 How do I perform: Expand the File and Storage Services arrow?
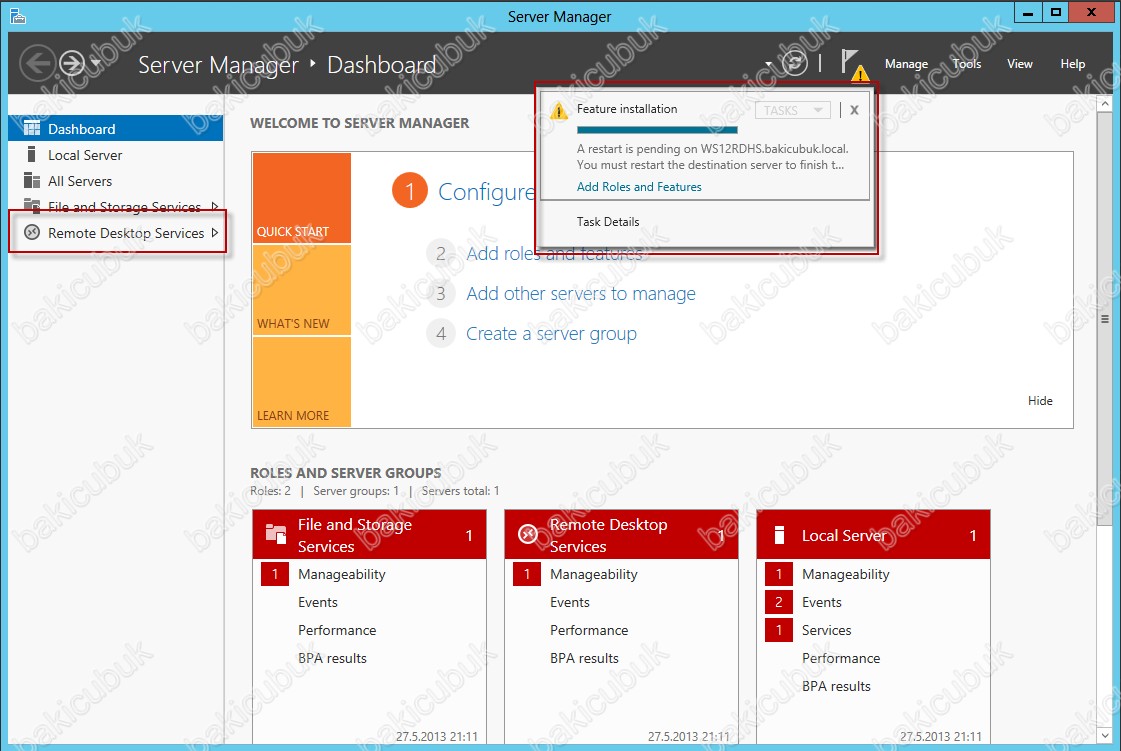[214, 207]
